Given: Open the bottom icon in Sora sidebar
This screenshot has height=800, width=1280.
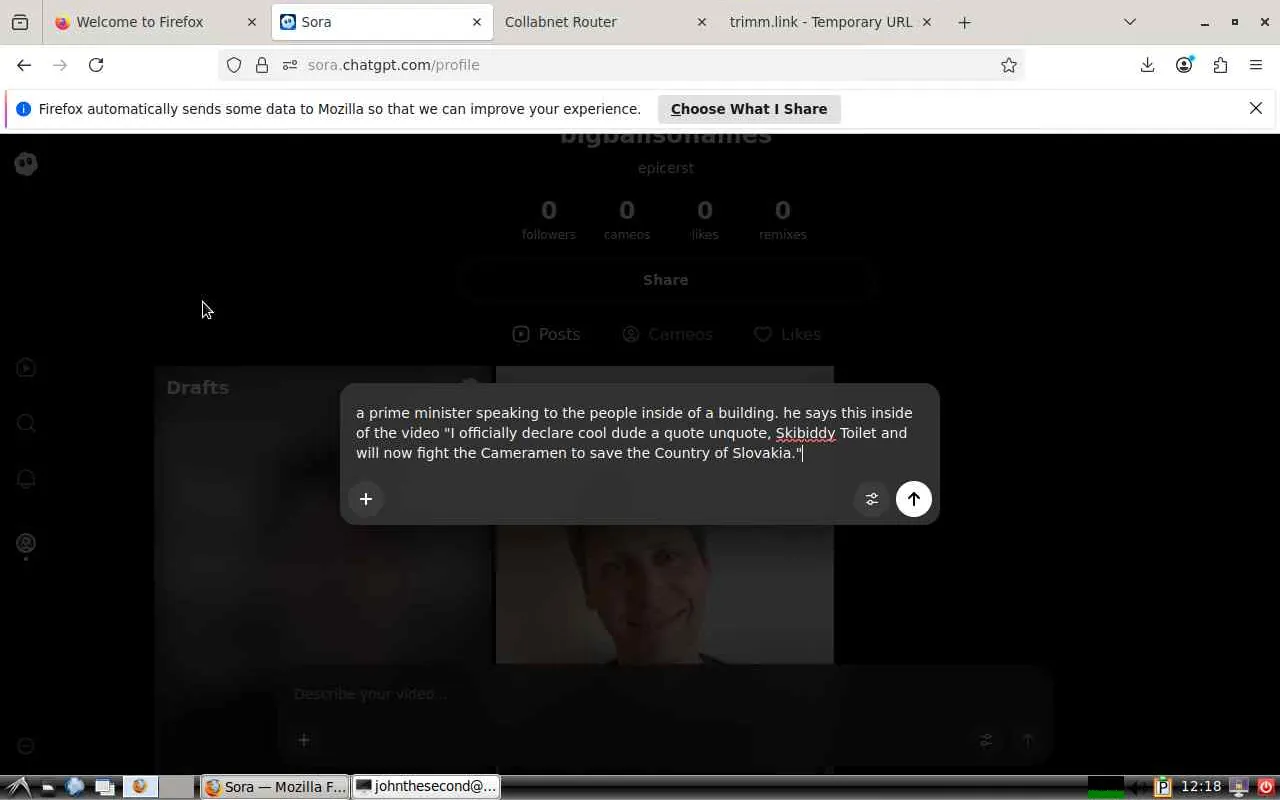Looking at the screenshot, I should click(26, 746).
